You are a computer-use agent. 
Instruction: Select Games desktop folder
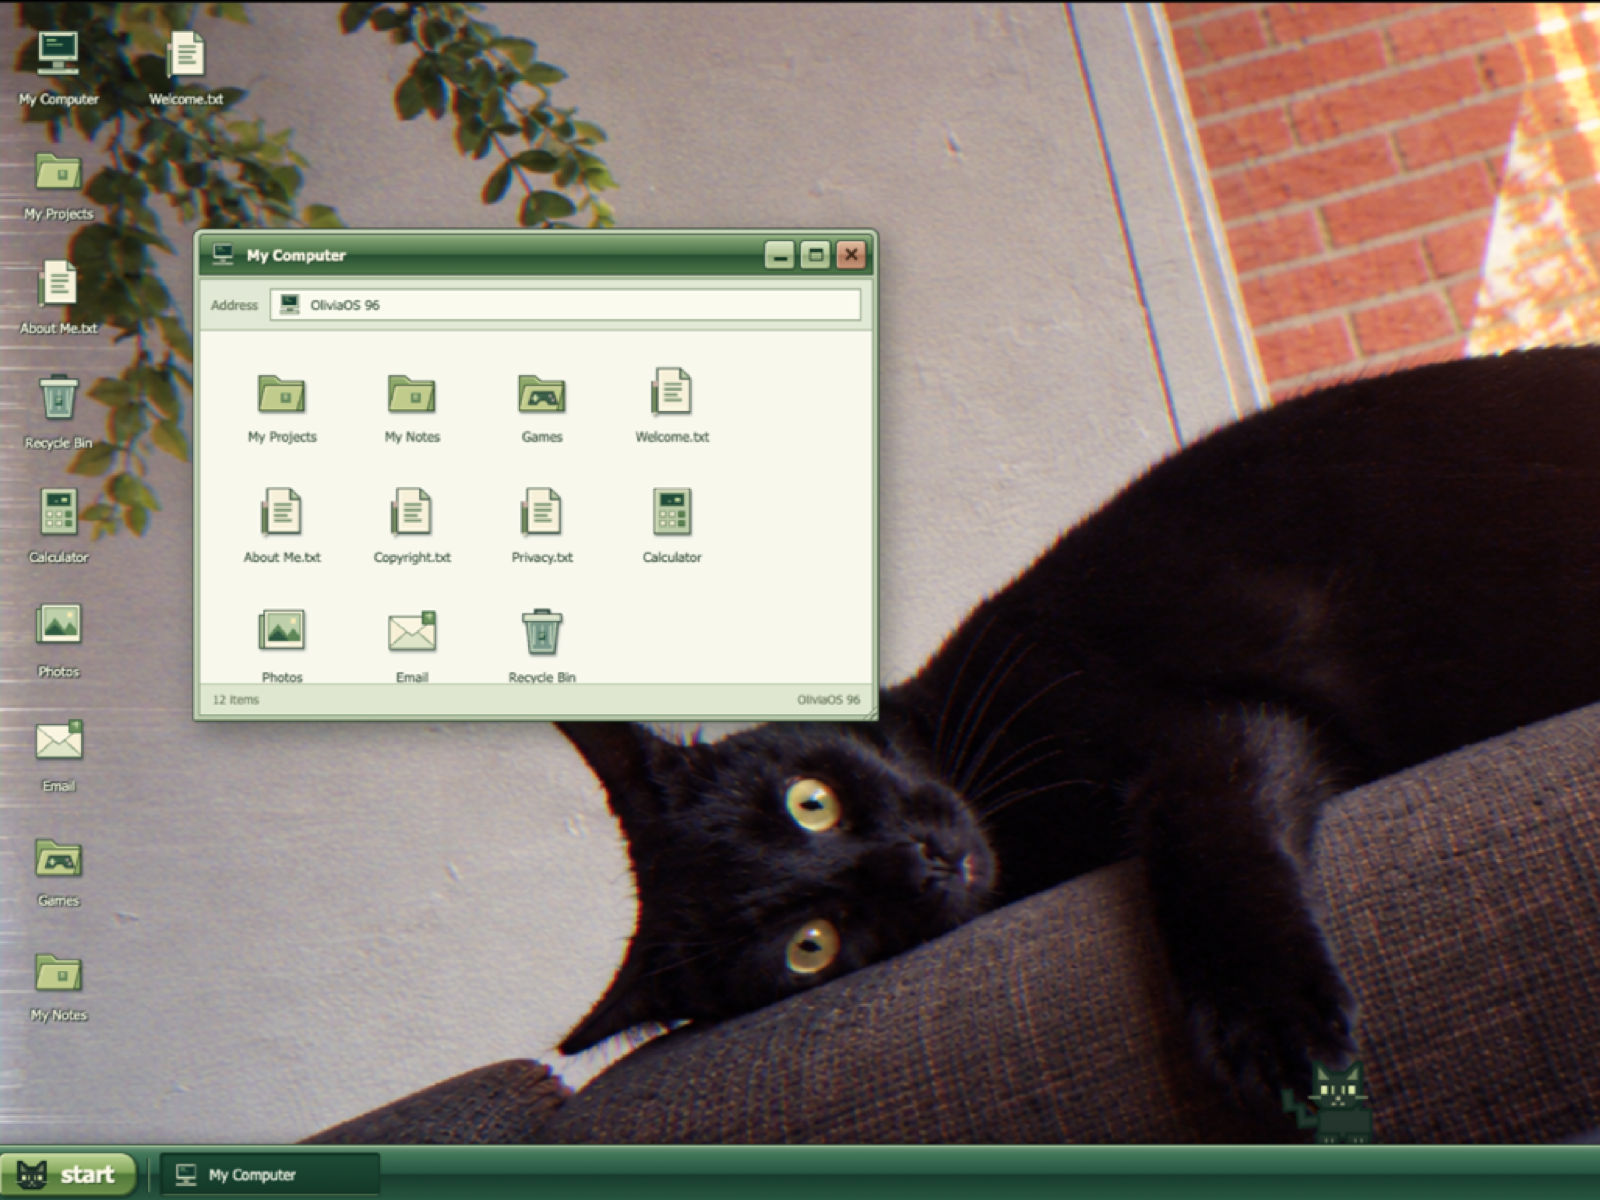pos(58,872)
